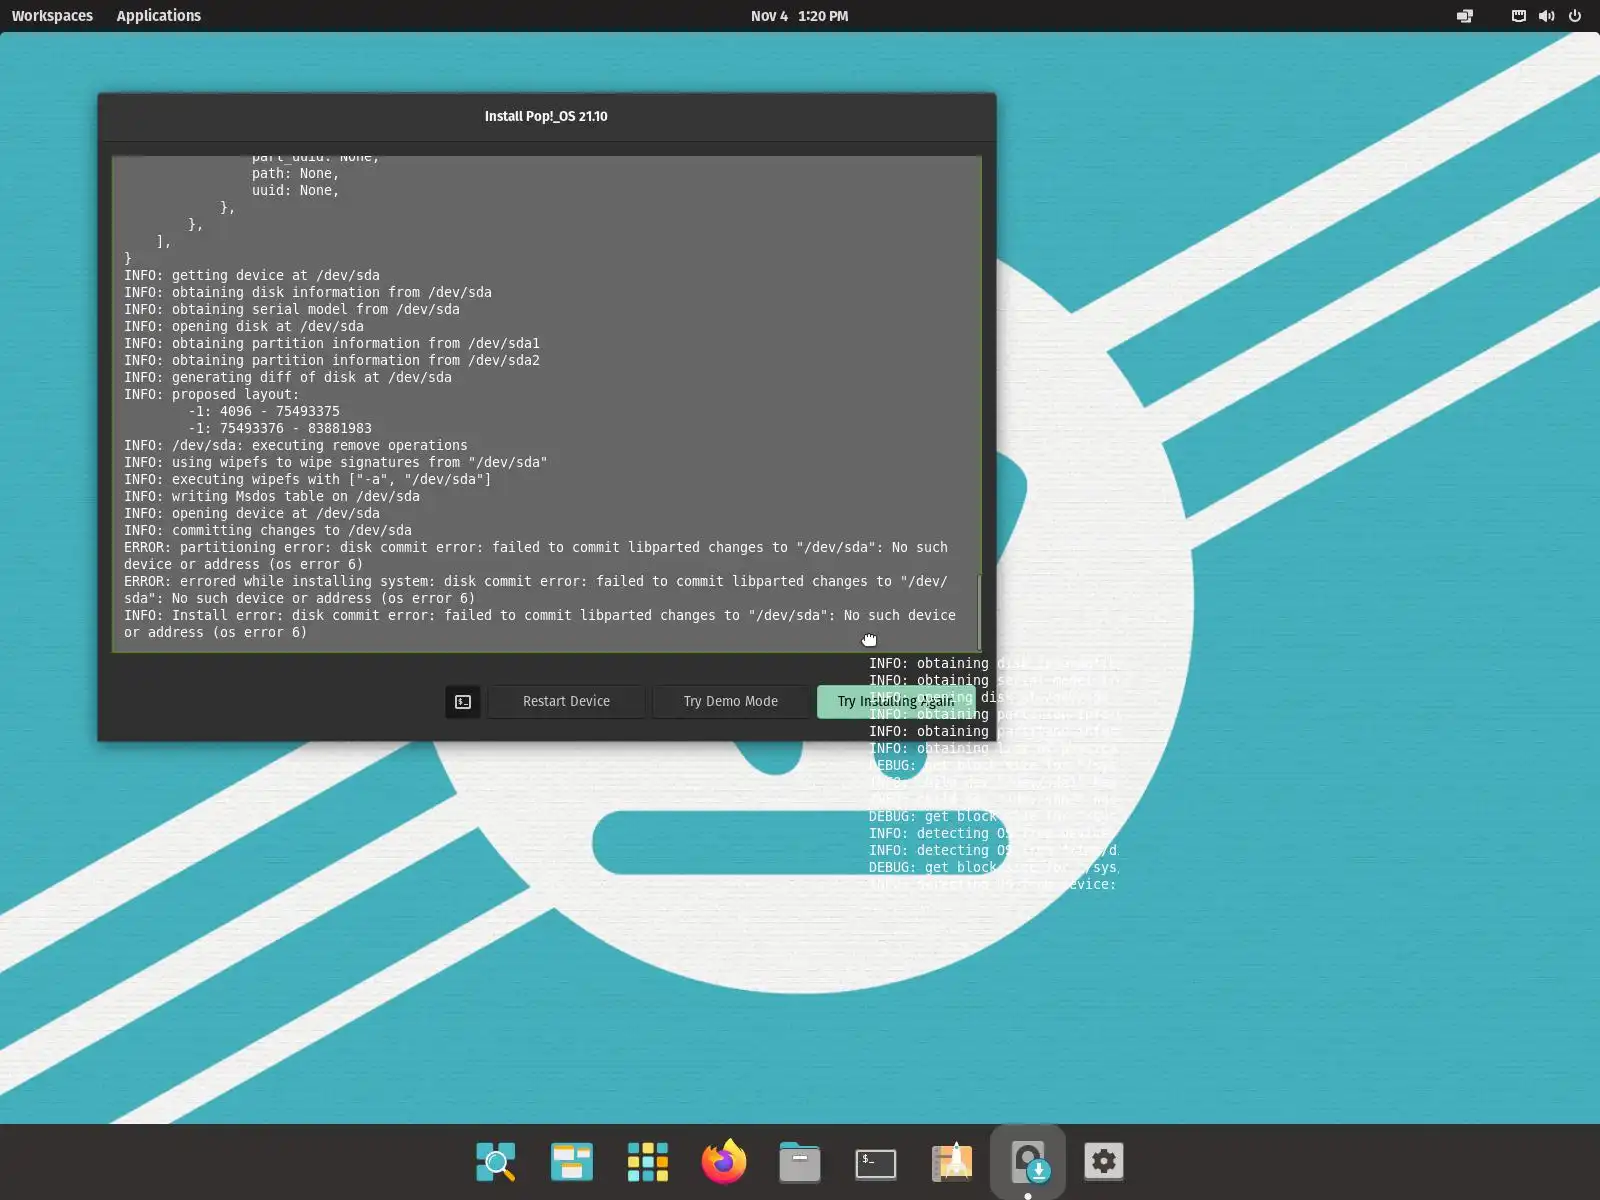Screen dimensions: 1600x1200
Task: Show the Applications grid from dock
Action: [x=648, y=1162]
